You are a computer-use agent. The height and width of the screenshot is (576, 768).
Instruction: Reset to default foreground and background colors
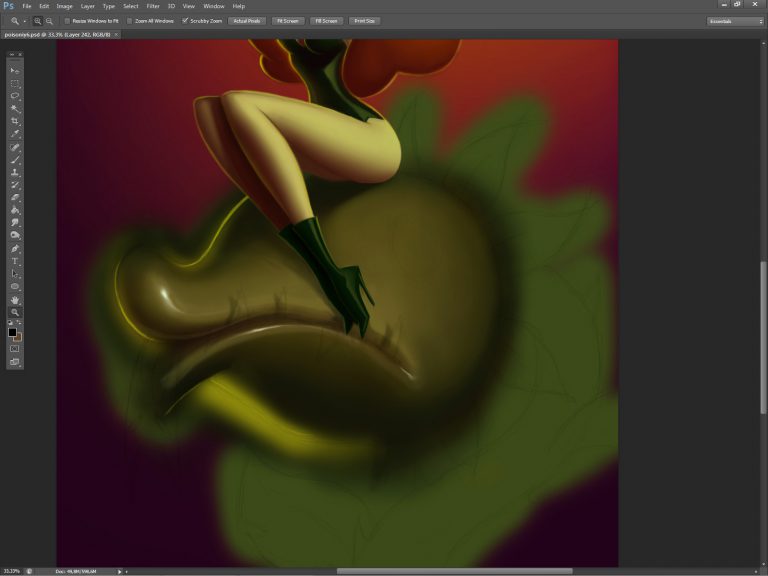point(10,323)
